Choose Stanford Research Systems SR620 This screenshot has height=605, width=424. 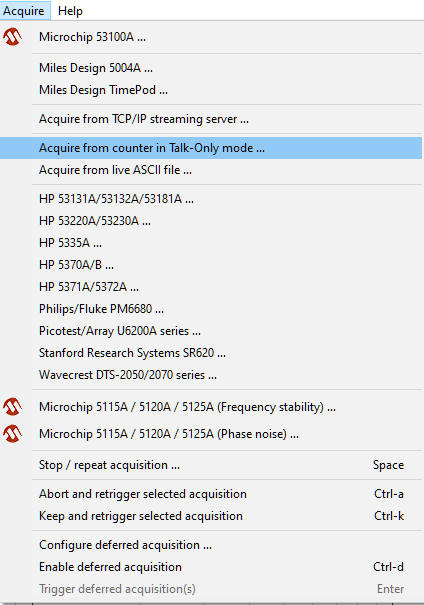[x=211, y=353]
